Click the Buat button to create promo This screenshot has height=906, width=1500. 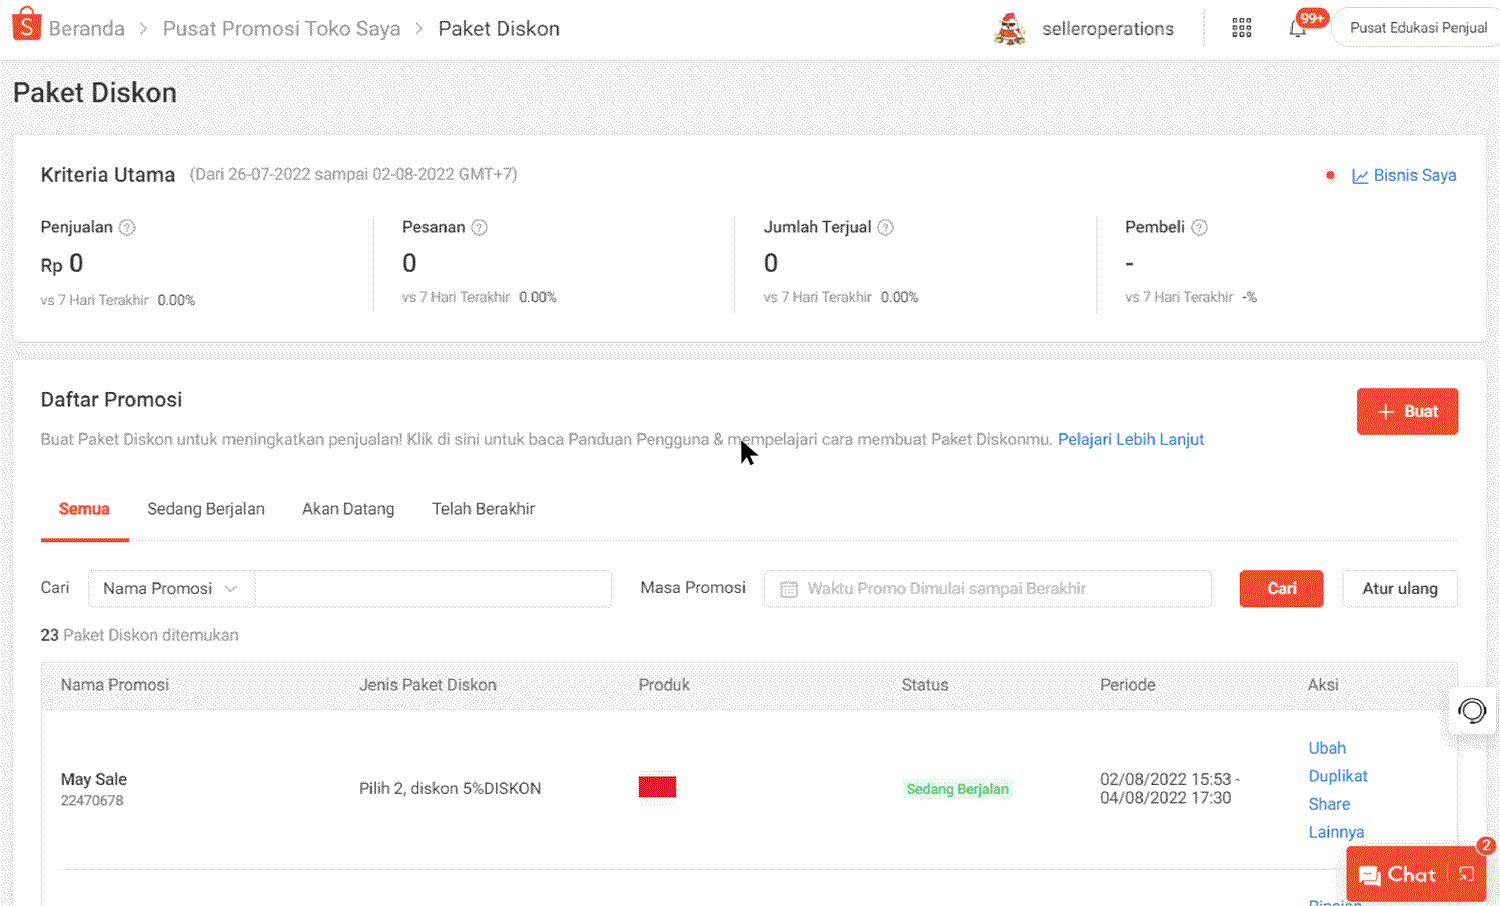pos(1407,412)
